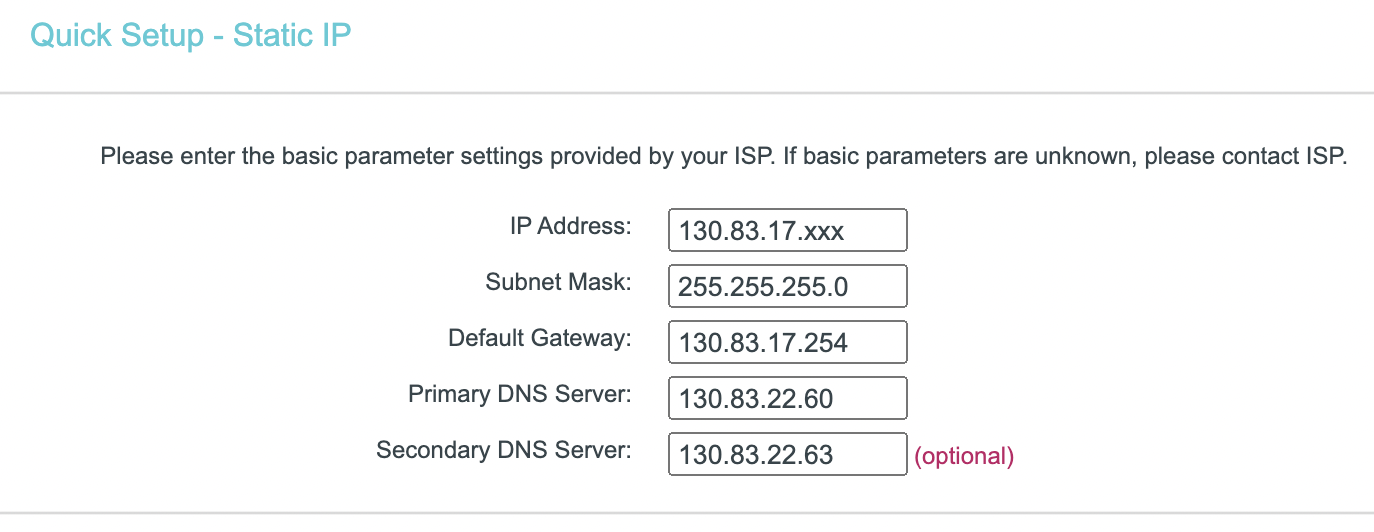Click the "Primary DNS Server:" label

520,394
